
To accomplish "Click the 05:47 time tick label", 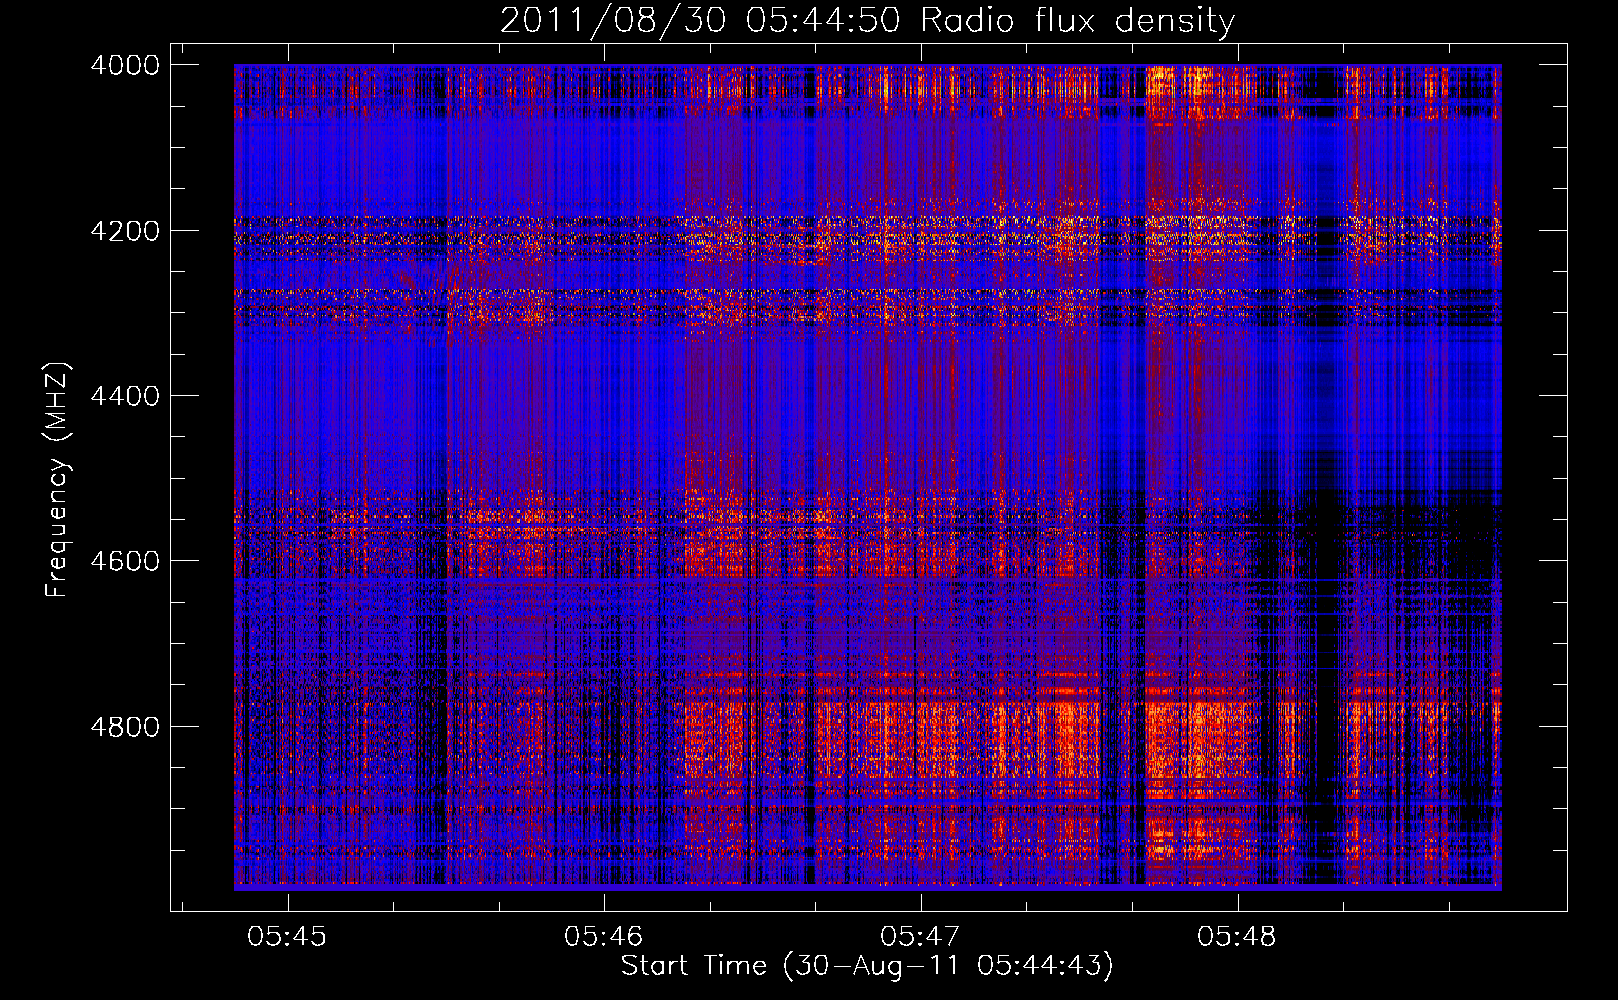I will [x=920, y=936].
